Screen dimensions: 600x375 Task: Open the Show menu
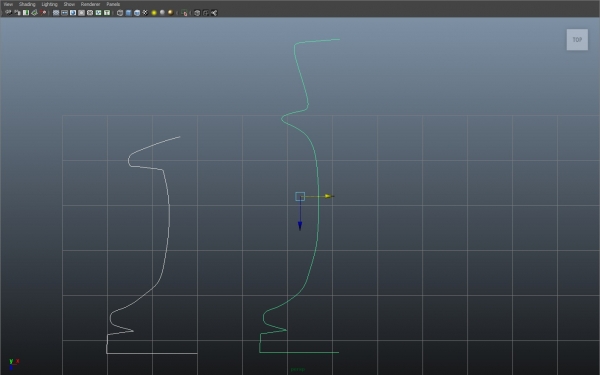pos(69,4)
